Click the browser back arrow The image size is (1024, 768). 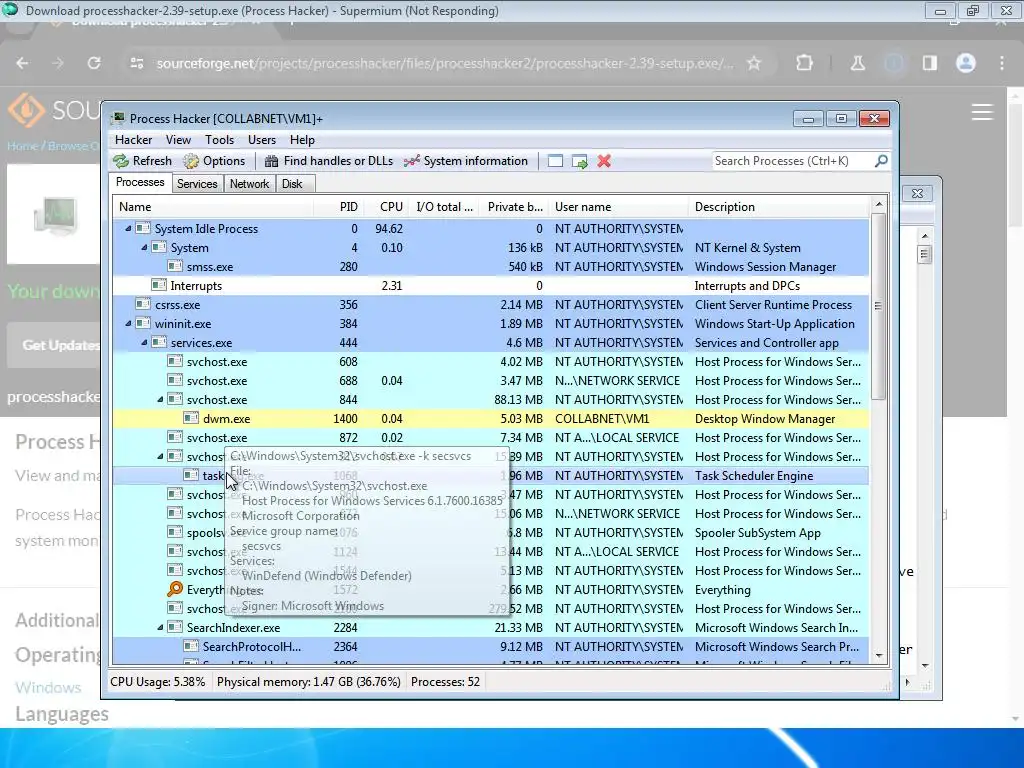[22, 63]
